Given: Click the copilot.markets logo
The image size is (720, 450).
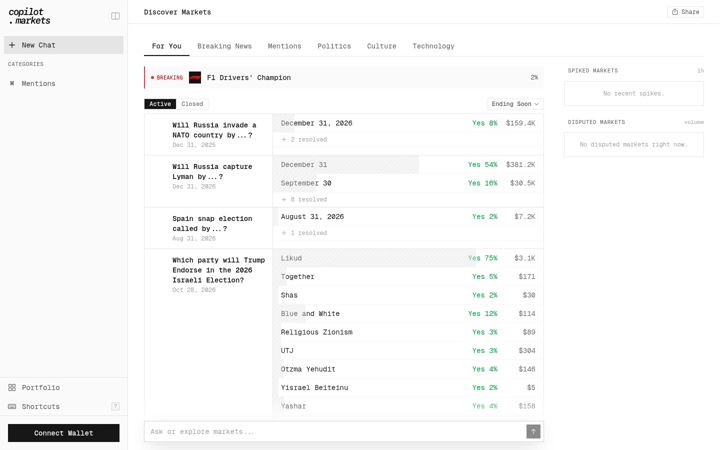Looking at the screenshot, I should pyautogui.click(x=29, y=16).
